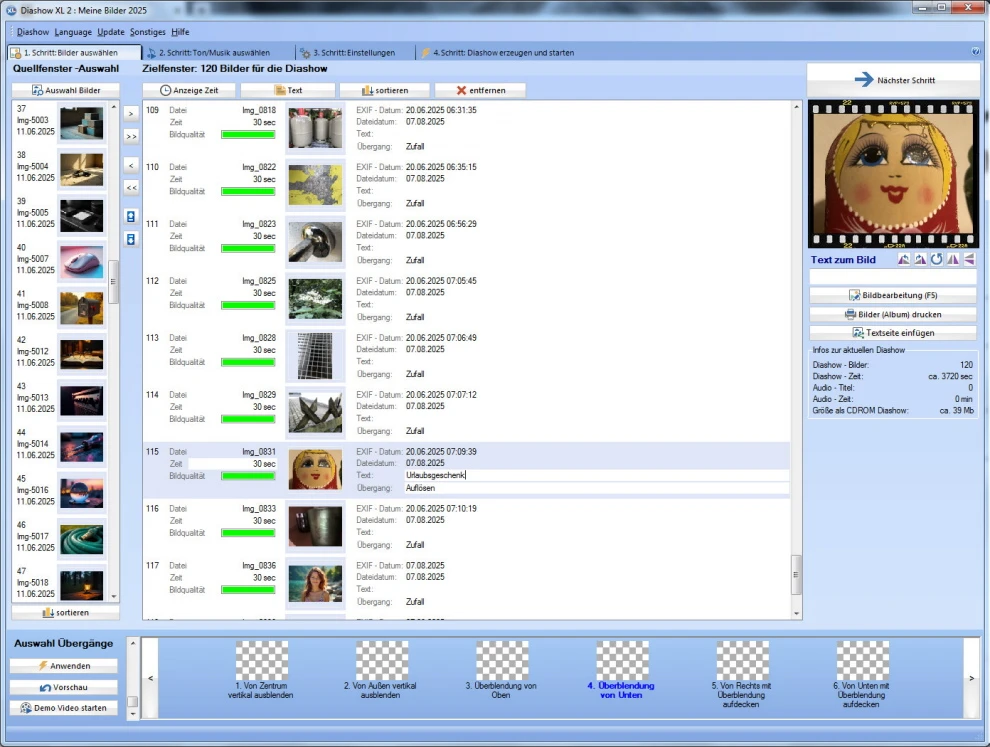Switch to 3. Schritt: Einstellungen tab
The height and width of the screenshot is (747, 990).
(354, 53)
